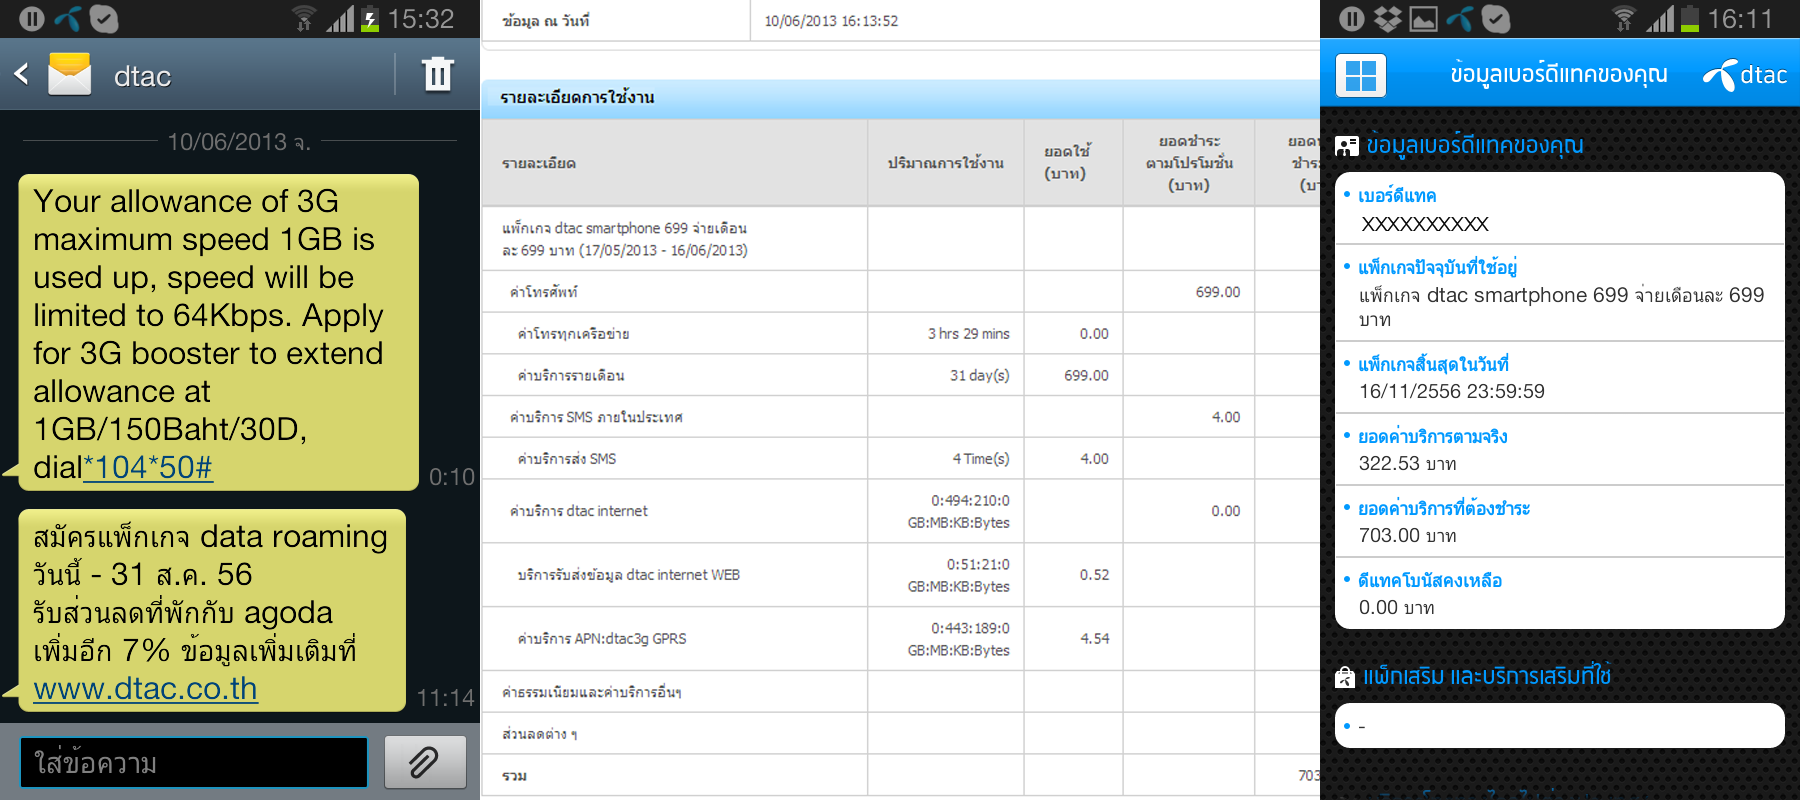
Task: Tap the message input field
Action: [x=194, y=763]
